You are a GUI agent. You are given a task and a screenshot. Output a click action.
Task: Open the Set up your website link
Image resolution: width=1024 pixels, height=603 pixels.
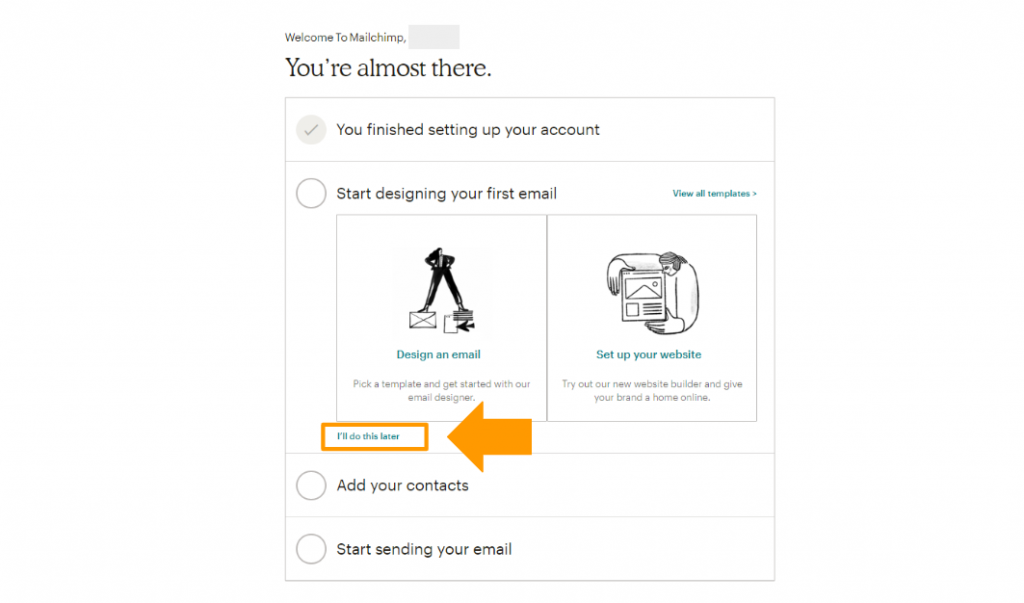[x=649, y=355]
